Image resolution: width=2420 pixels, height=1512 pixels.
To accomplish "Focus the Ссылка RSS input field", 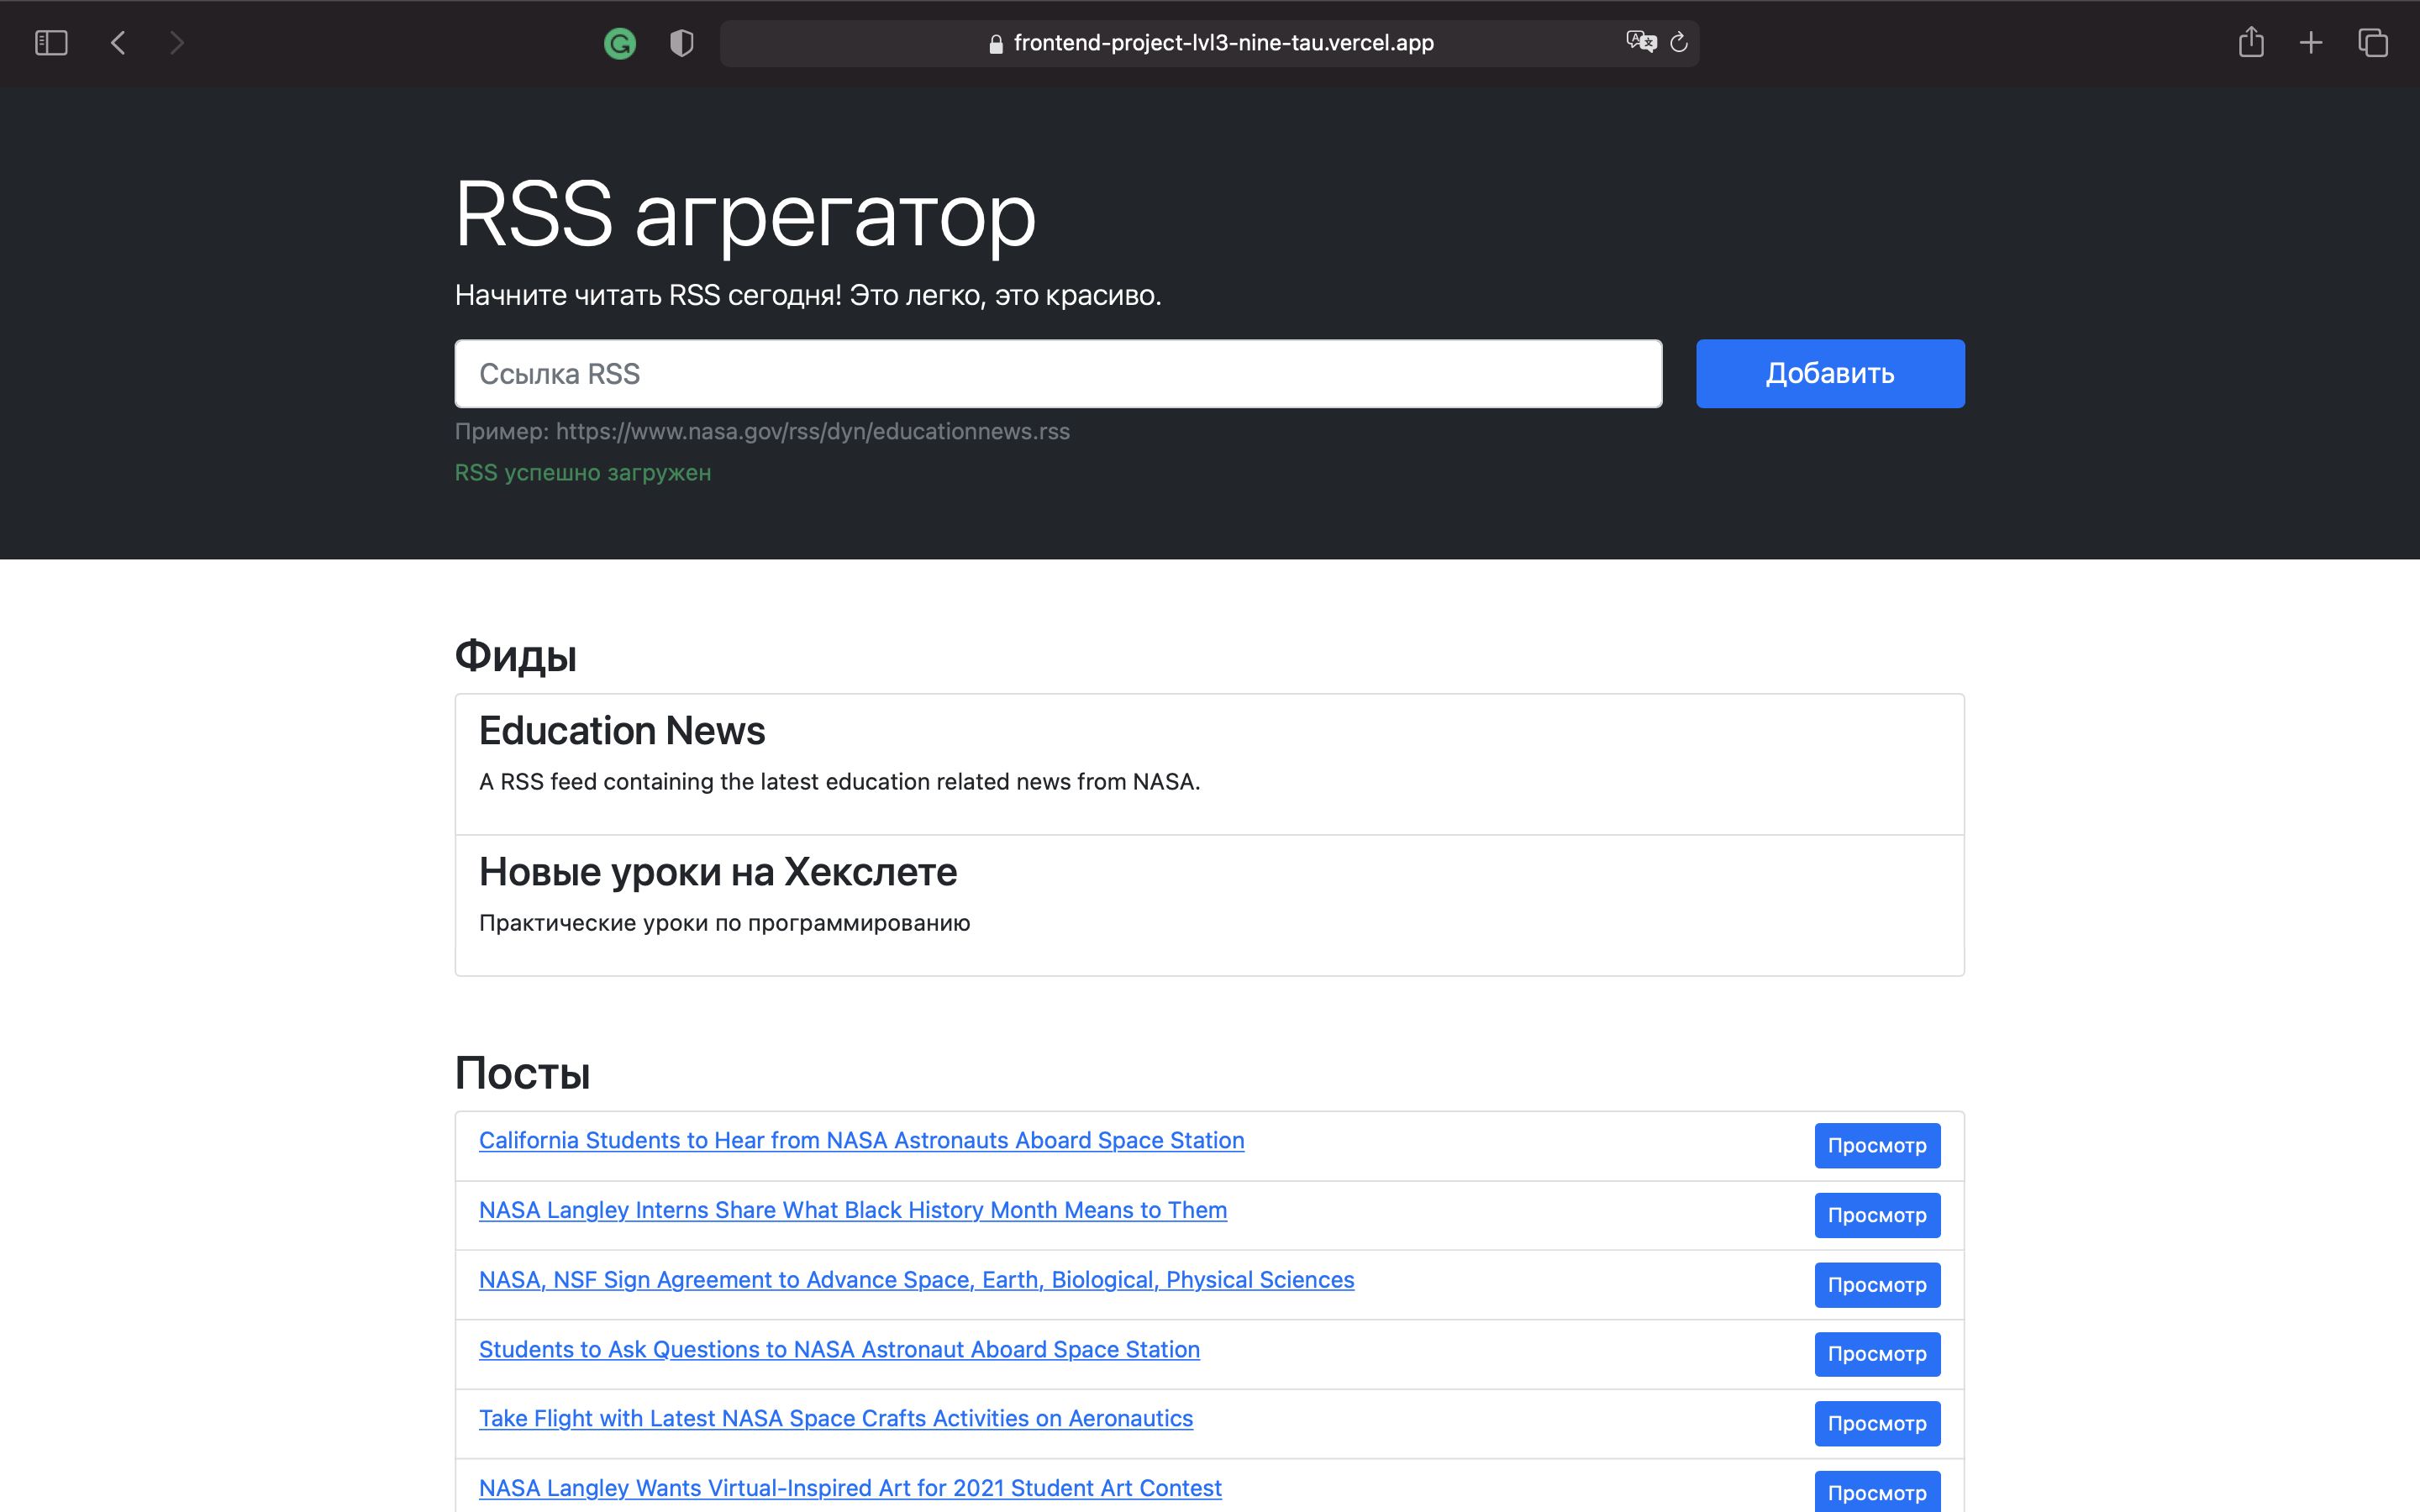I will pyautogui.click(x=1058, y=374).
